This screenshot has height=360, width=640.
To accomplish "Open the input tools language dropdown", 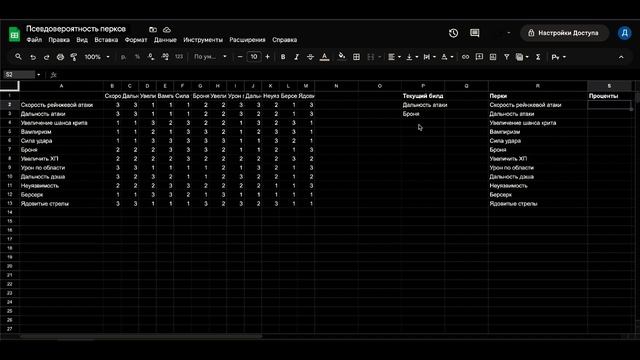I will click(558, 57).
